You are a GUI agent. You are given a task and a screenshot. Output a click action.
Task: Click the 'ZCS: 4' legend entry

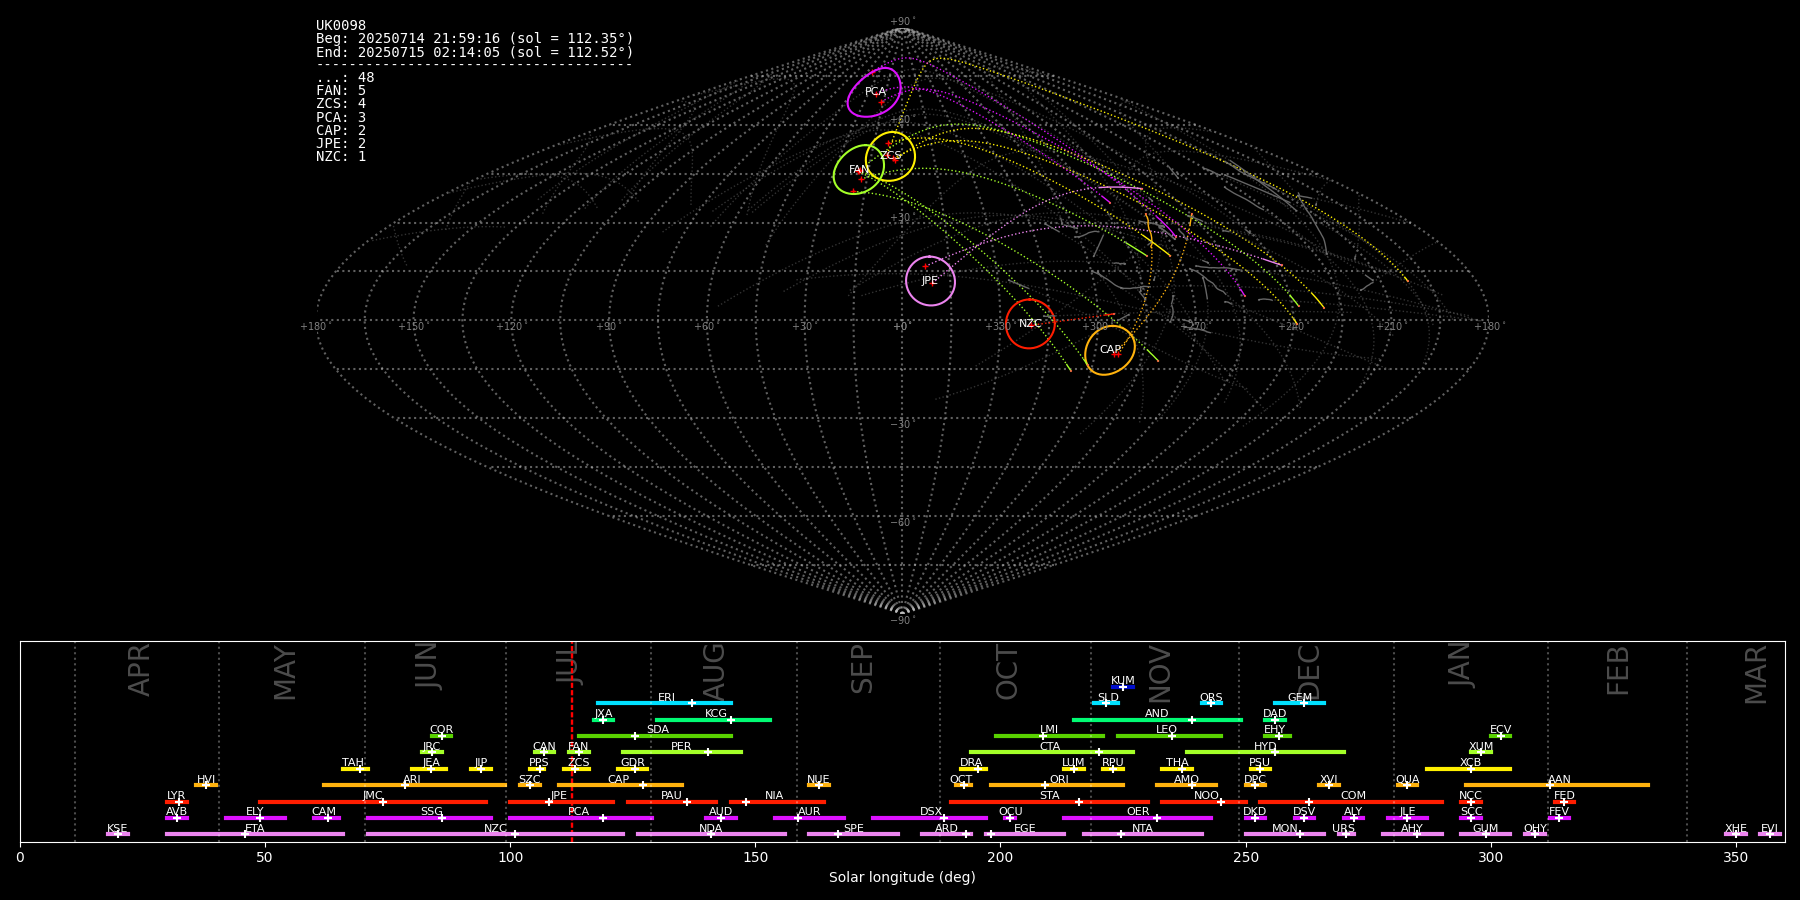(341, 104)
